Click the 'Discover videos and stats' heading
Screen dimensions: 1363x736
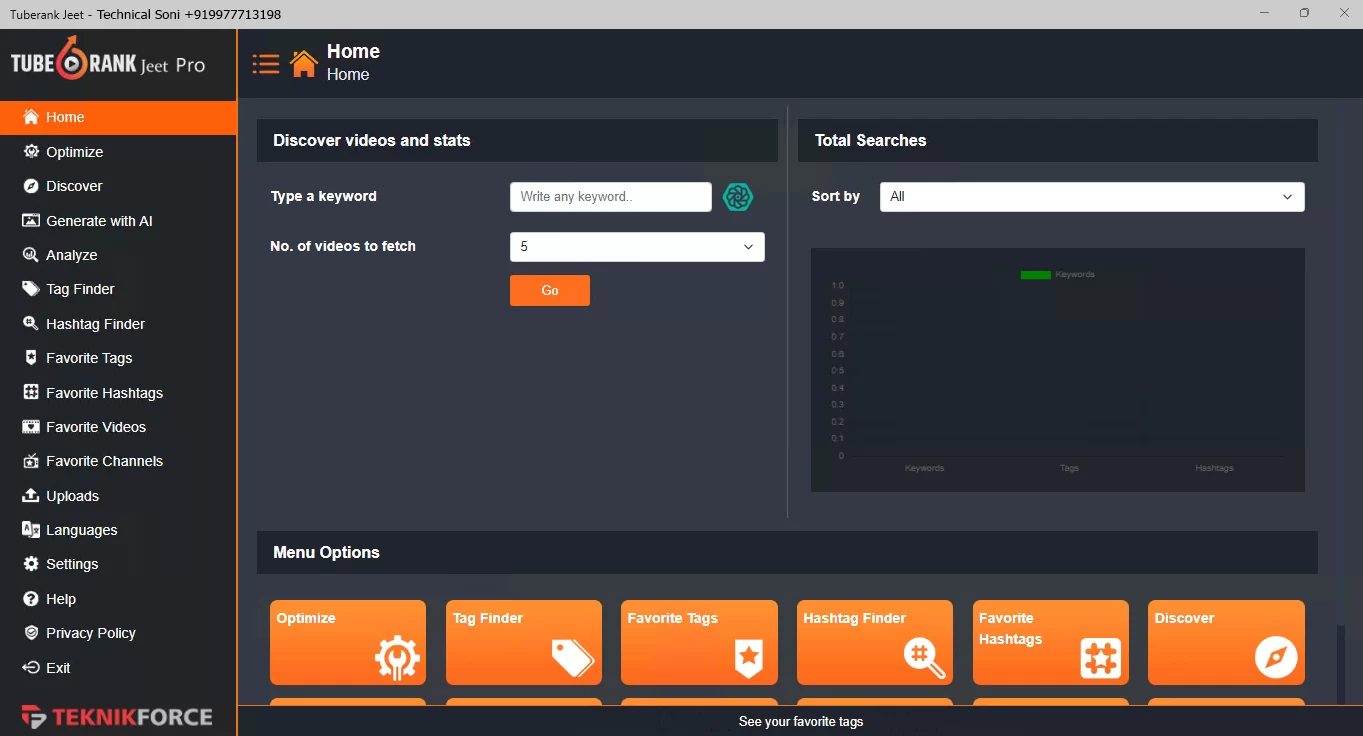372,140
